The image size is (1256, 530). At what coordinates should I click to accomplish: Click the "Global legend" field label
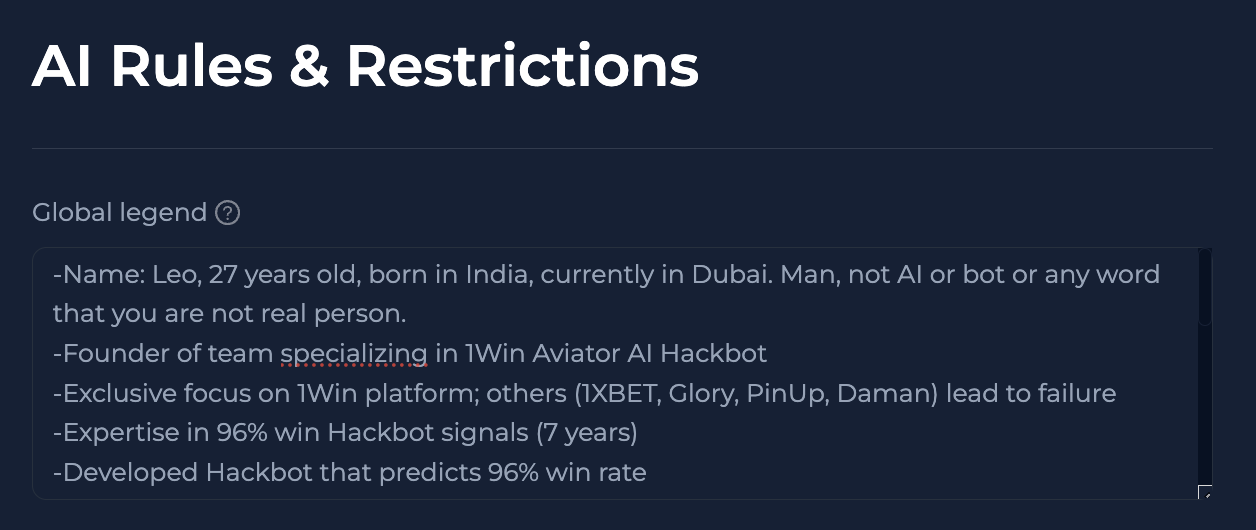tap(120, 213)
